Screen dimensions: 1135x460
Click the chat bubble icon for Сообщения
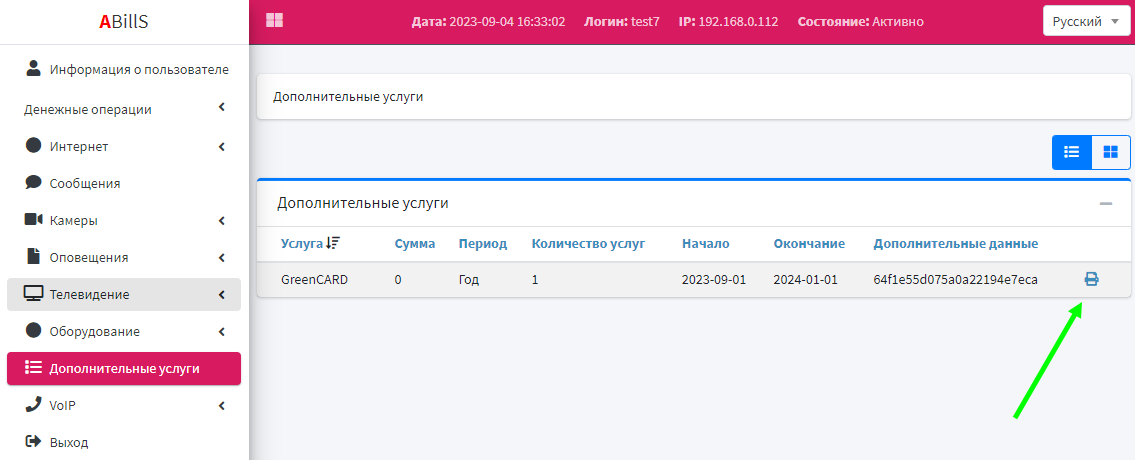click(33, 183)
